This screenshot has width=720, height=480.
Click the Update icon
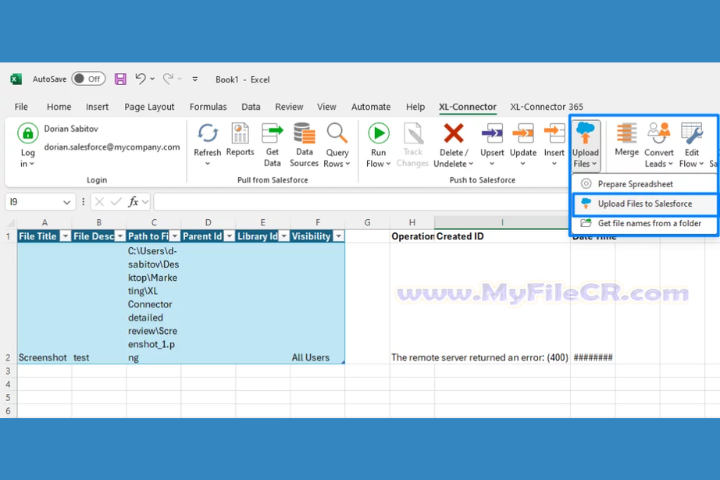[x=523, y=134]
